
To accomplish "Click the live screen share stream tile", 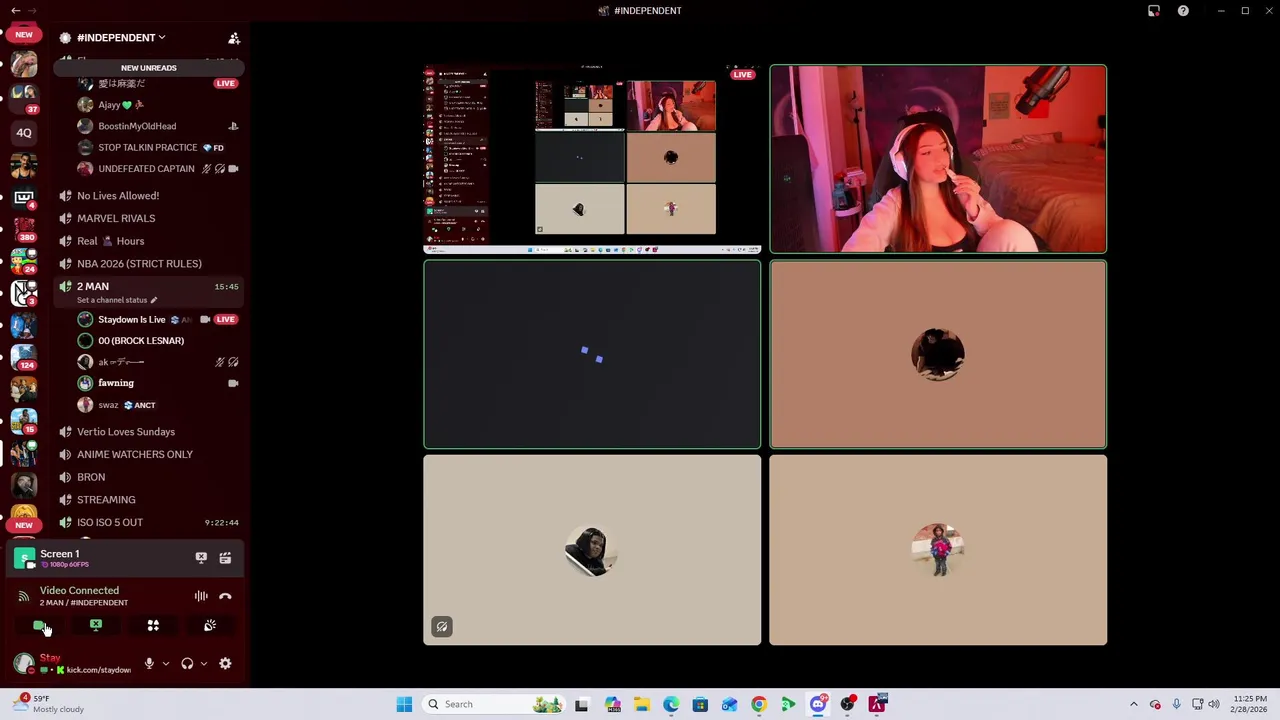I will pos(592,158).
